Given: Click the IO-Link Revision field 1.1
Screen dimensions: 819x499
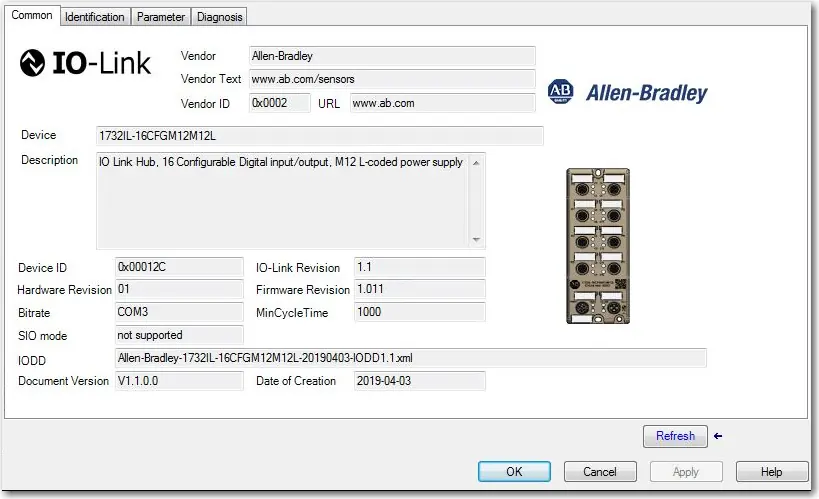Looking at the screenshot, I should tap(419, 266).
